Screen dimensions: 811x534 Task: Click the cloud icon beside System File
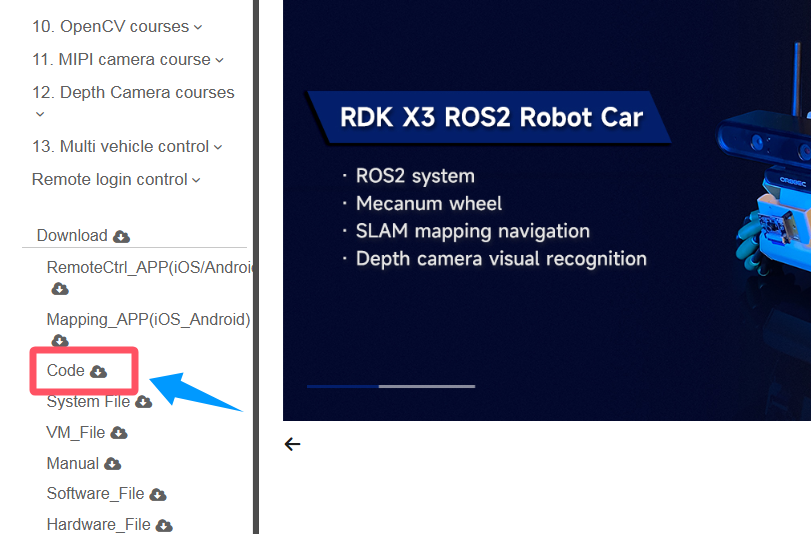tap(143, 402)
